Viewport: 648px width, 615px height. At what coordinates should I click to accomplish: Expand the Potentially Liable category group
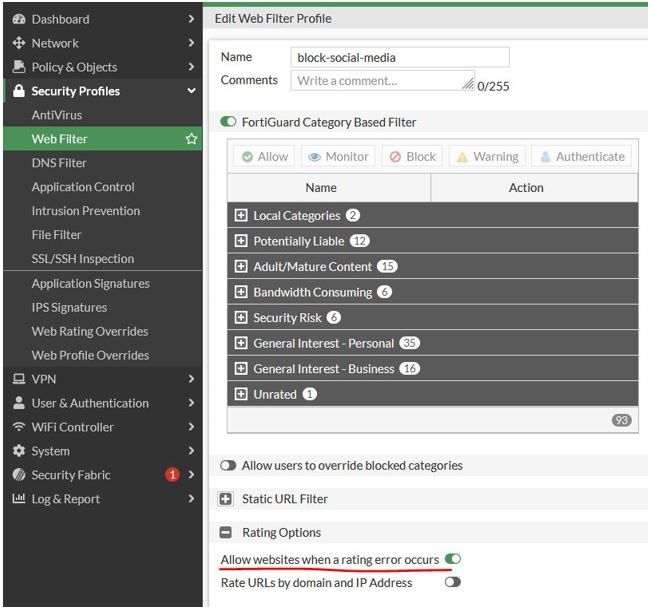240,241
